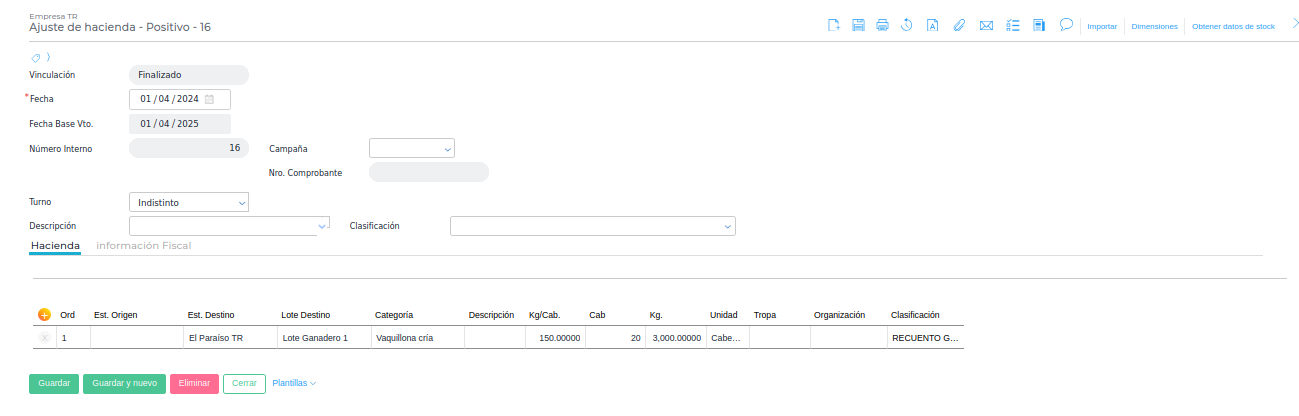The width and height of the screenshot is (1299, 416).
Task: Click the Kg/Cab. column header
Action: [544, 315]
